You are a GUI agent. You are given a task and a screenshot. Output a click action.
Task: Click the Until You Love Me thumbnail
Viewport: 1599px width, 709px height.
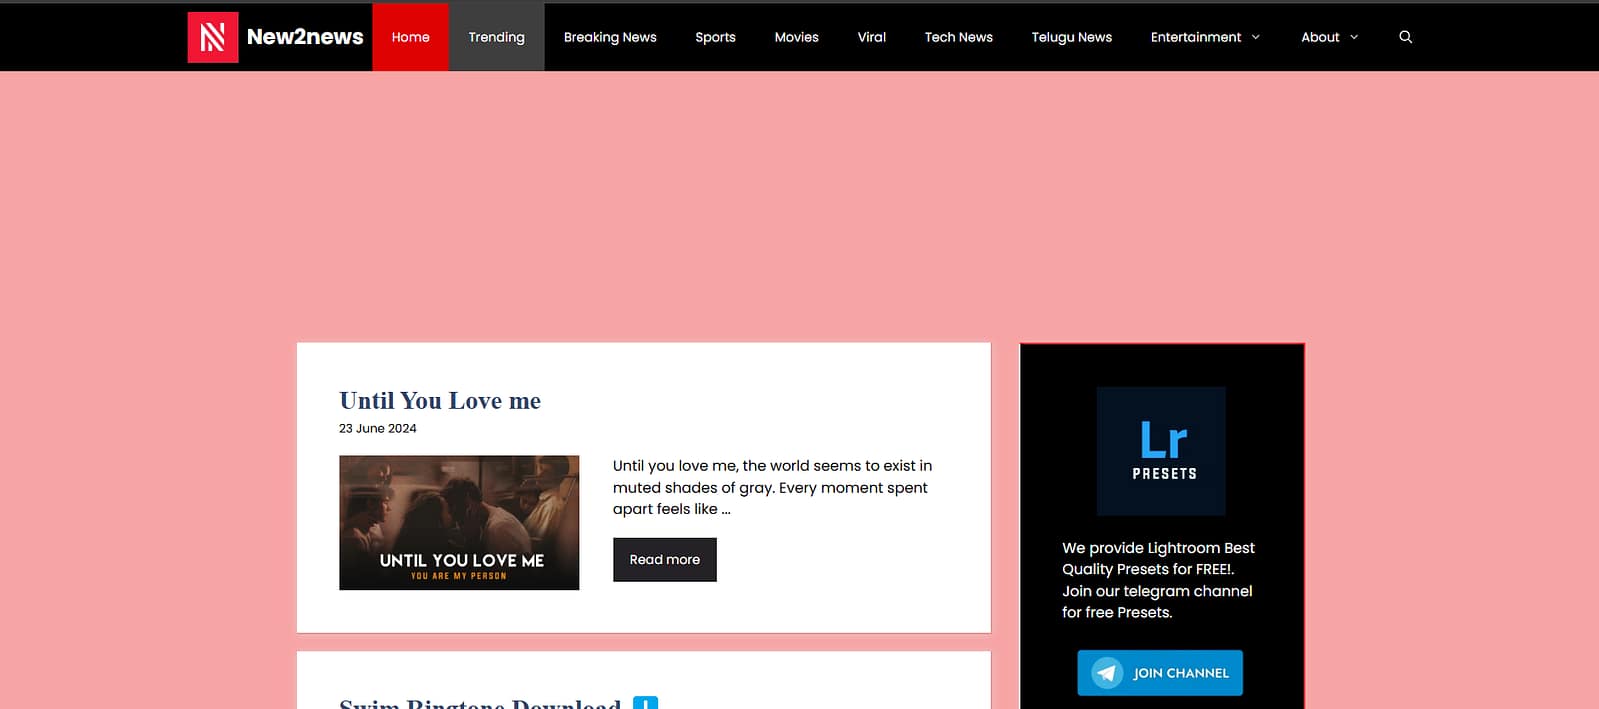pos(459,522)
